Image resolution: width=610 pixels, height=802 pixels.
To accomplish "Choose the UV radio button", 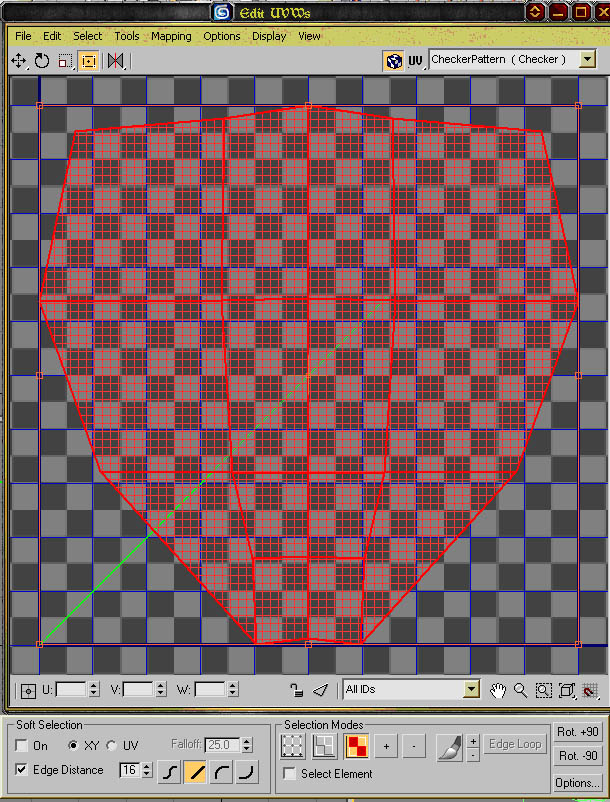I will coord(112,746).
